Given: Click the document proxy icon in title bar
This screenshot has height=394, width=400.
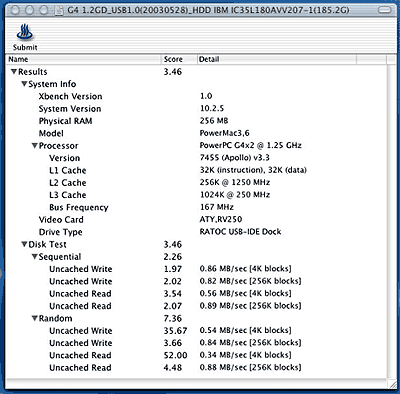Looking at the screenshot, I should [x=59, y=10].
